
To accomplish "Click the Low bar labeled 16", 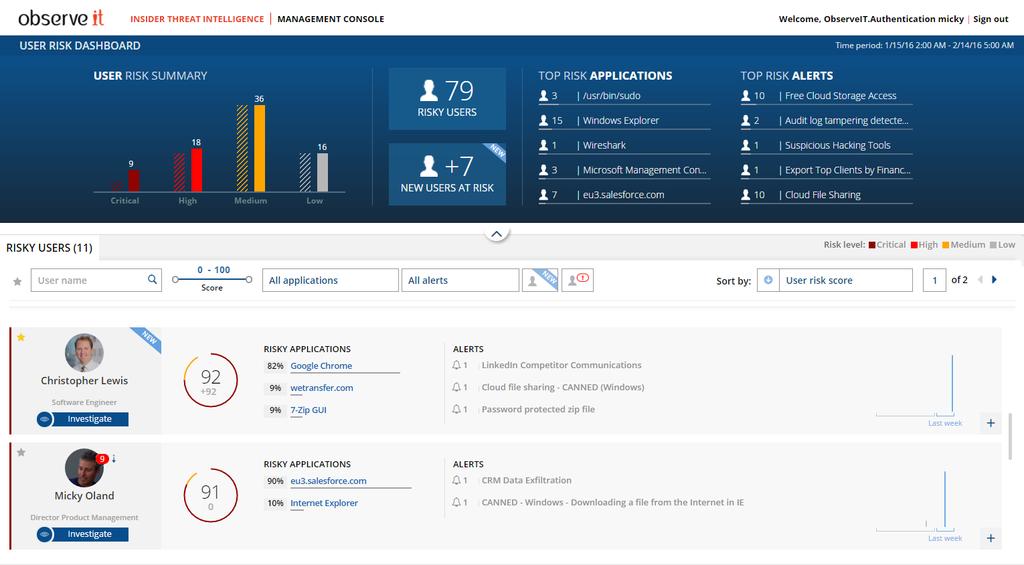I will tap(322, 172).
